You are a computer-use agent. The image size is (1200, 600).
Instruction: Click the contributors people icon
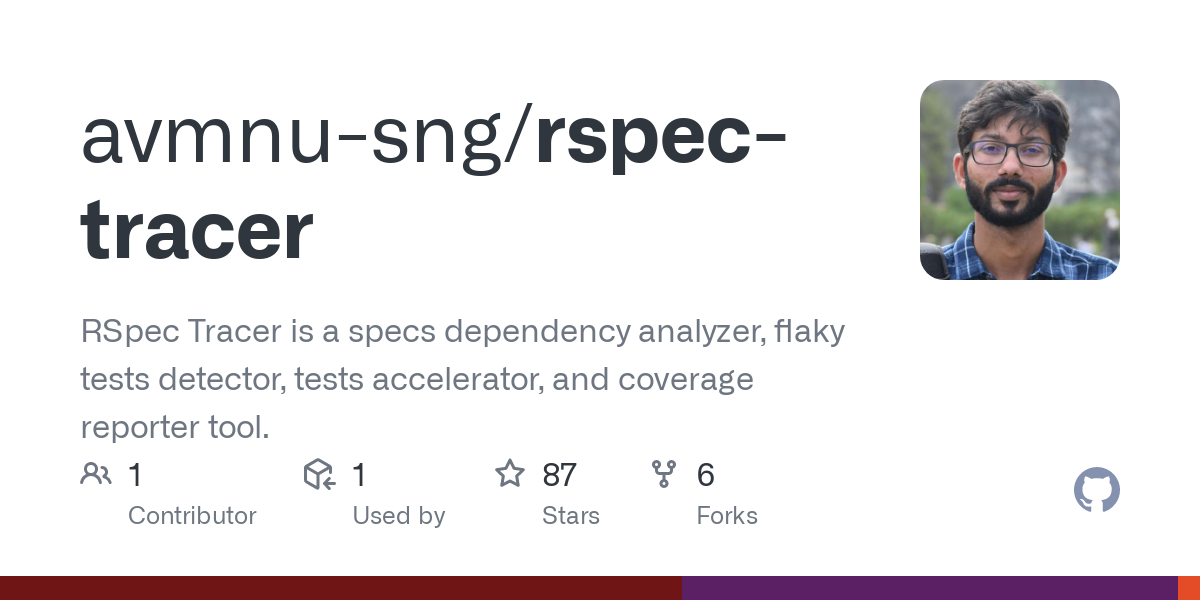click(x=96, y=474)
